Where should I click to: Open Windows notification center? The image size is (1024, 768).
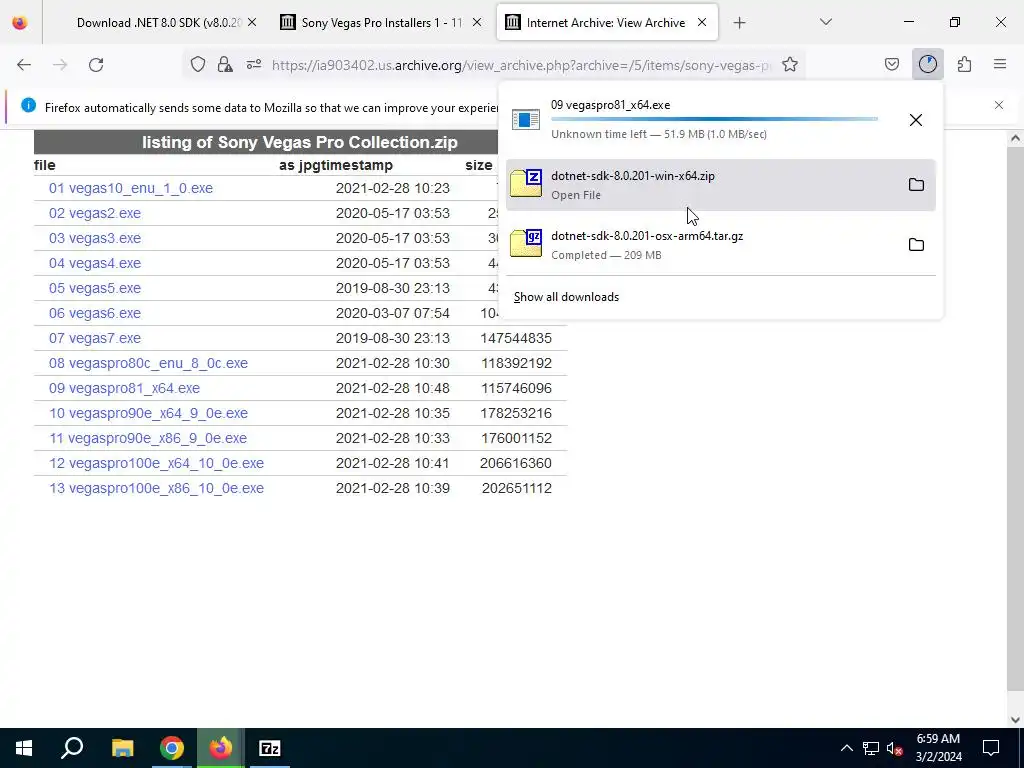click(991, 748)
